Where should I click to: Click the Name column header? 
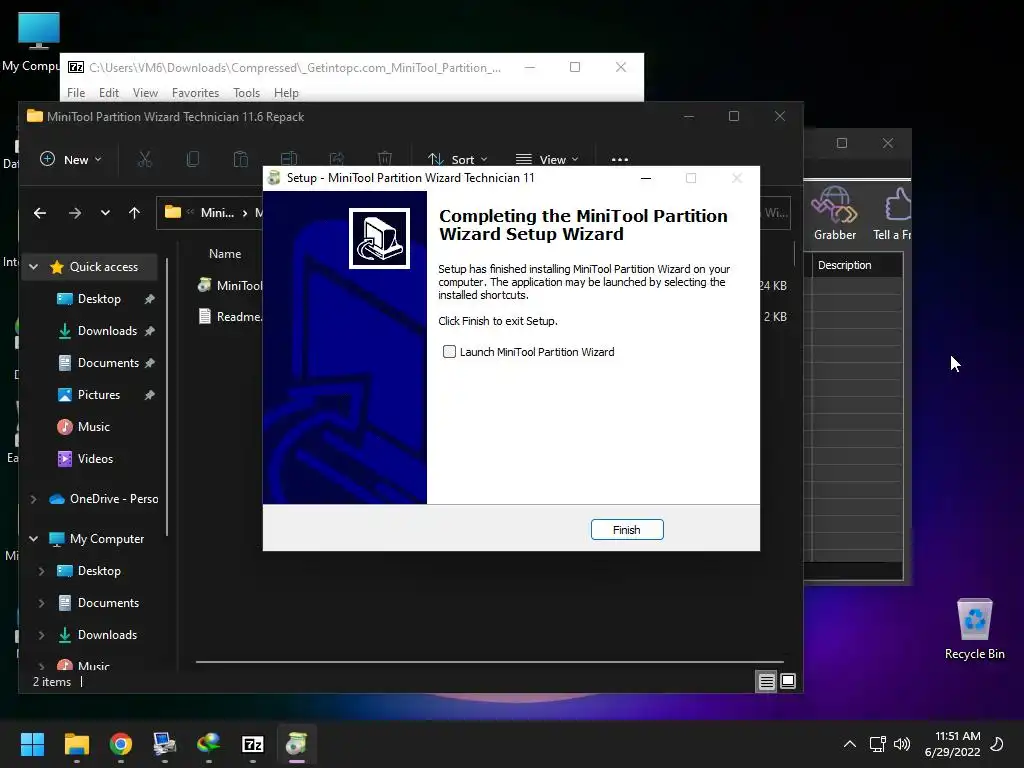[225, 253]
